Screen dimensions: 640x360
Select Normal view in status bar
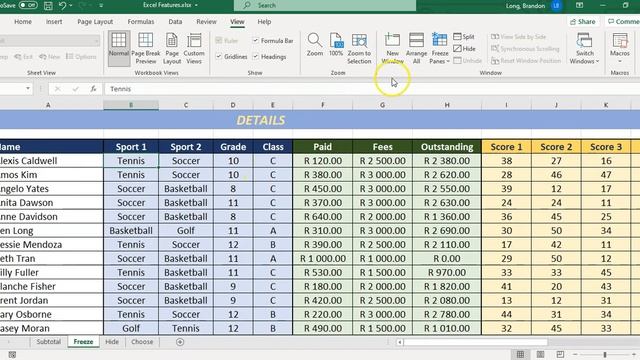520,354
